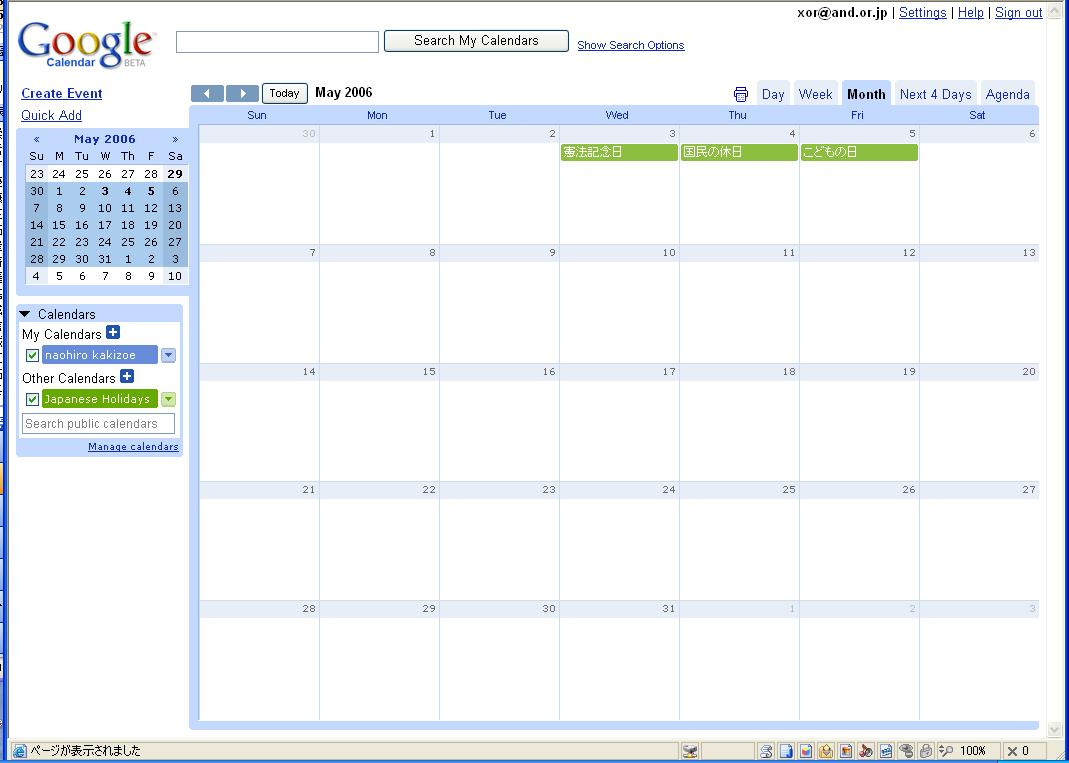The width and height of the screenshot is (1069, 763).
Task: Jump forward a month in the mini calendar
Action: 175,139
